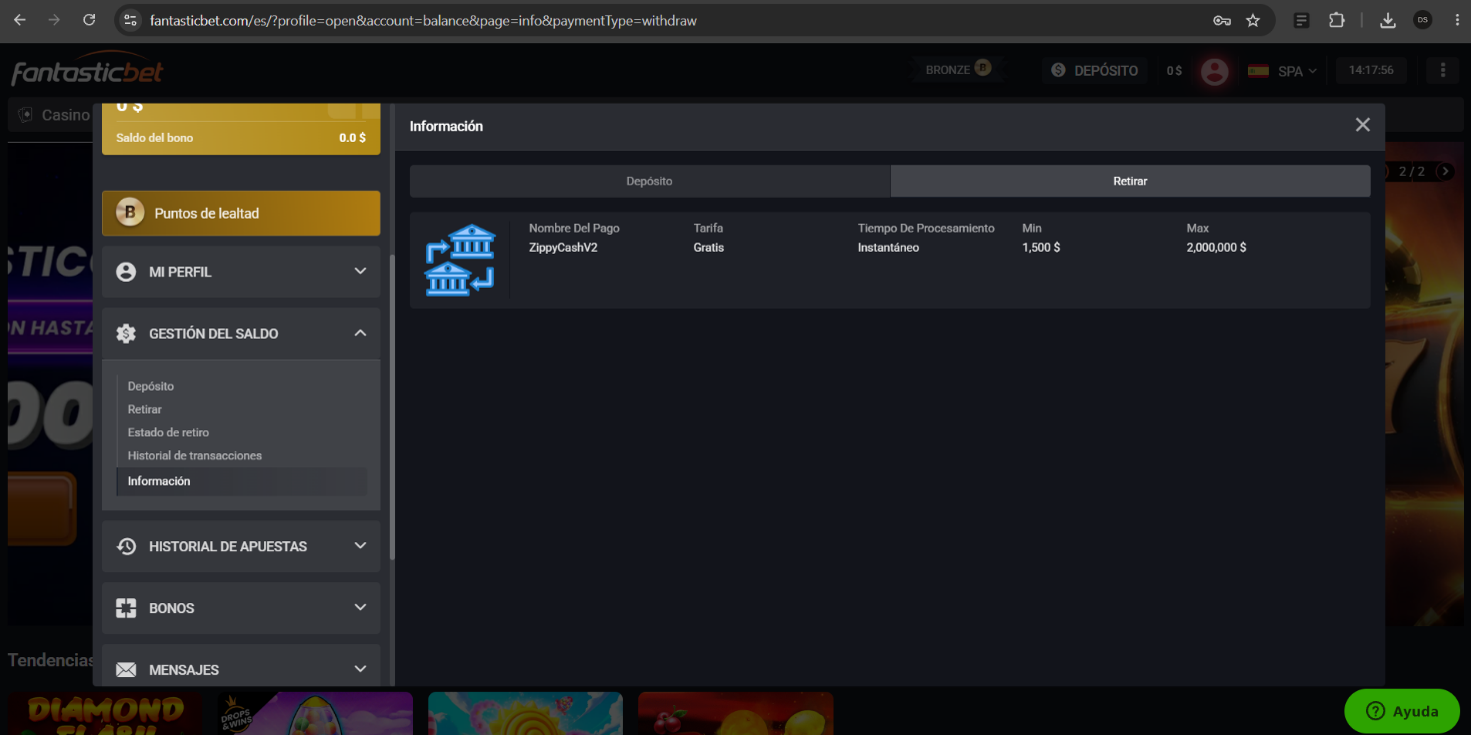Expand the MI PERFIL section

[x=241, y=272]
